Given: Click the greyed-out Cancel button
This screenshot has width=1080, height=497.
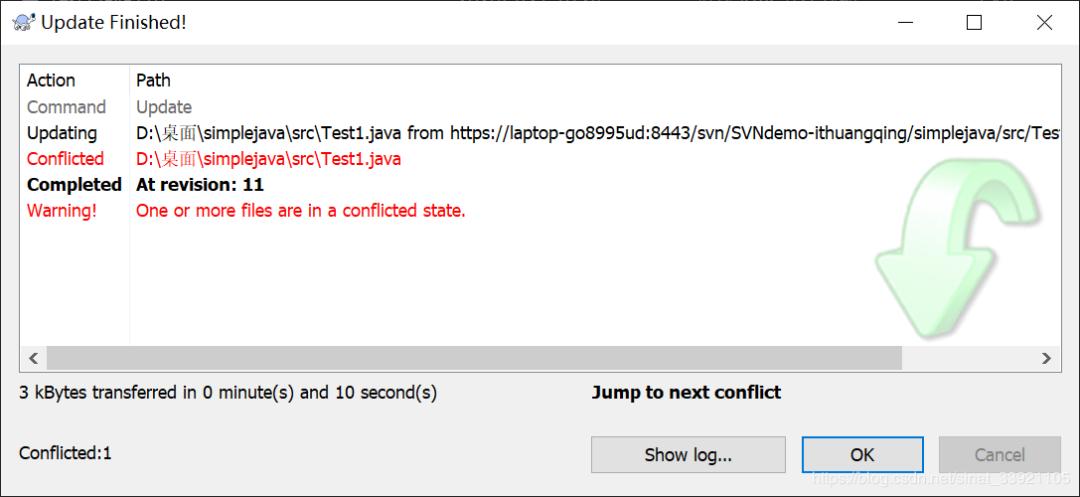Looking at the screenshot, I should pos(999,455).
